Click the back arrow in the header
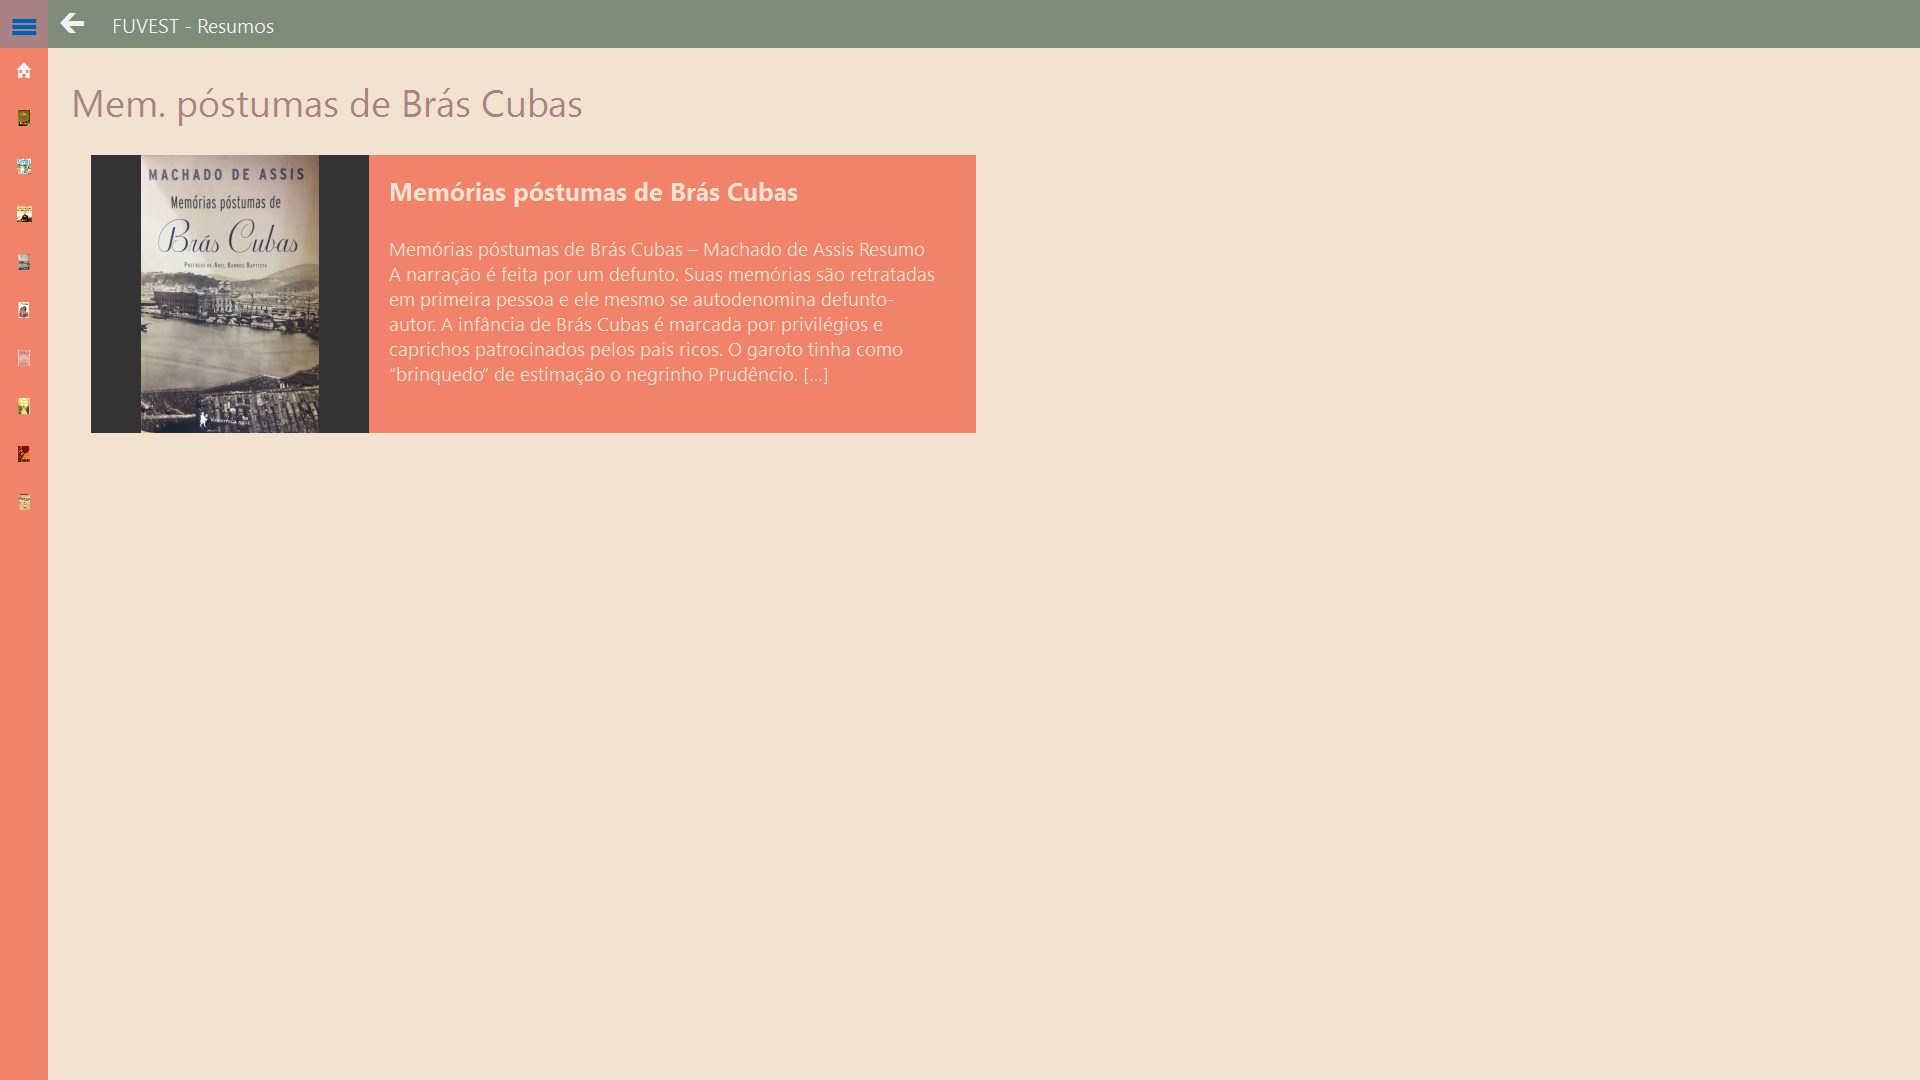This screenshot has height=1080, width=1920. 72,24
